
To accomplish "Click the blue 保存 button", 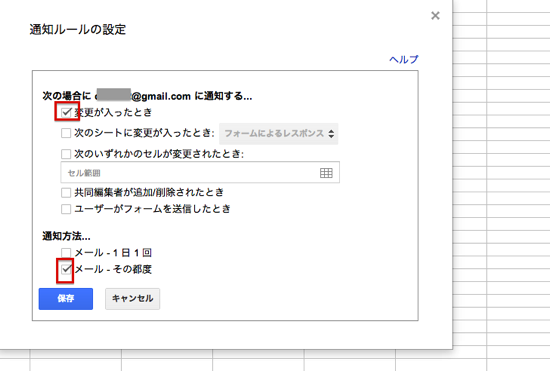I will point(66,299).
